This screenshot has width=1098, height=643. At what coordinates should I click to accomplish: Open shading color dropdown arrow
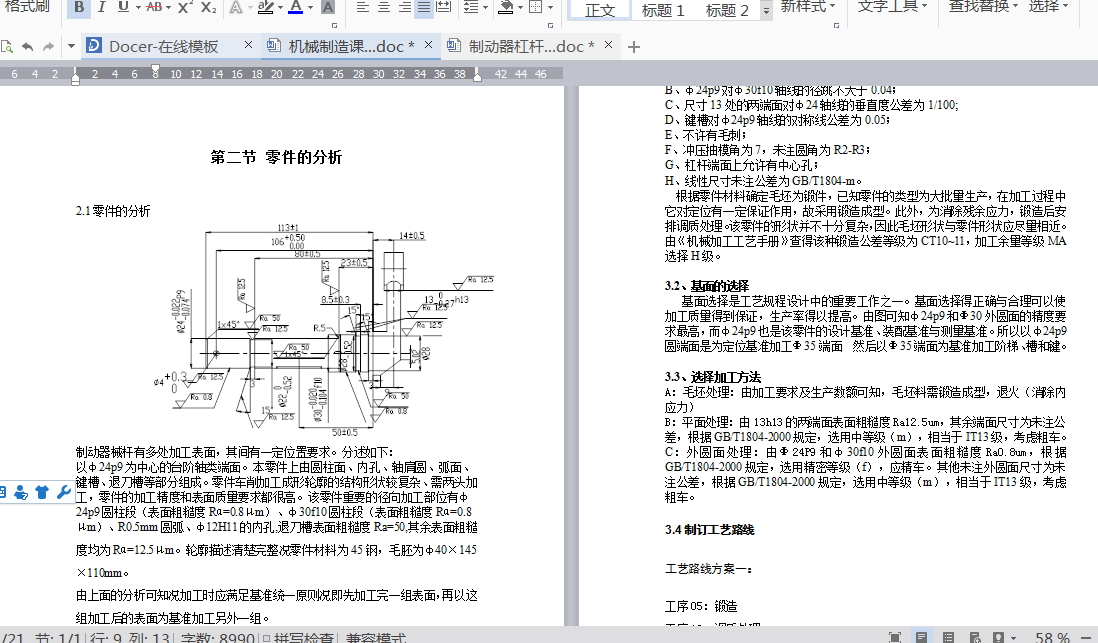coord(520,8)
